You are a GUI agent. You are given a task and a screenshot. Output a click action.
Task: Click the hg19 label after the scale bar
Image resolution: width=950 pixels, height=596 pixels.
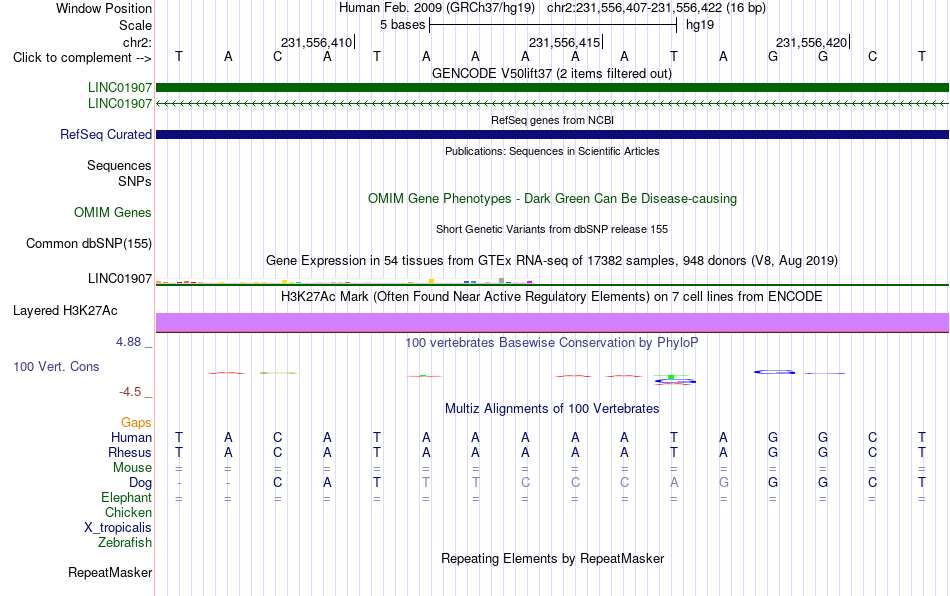[x=700, y=25]
